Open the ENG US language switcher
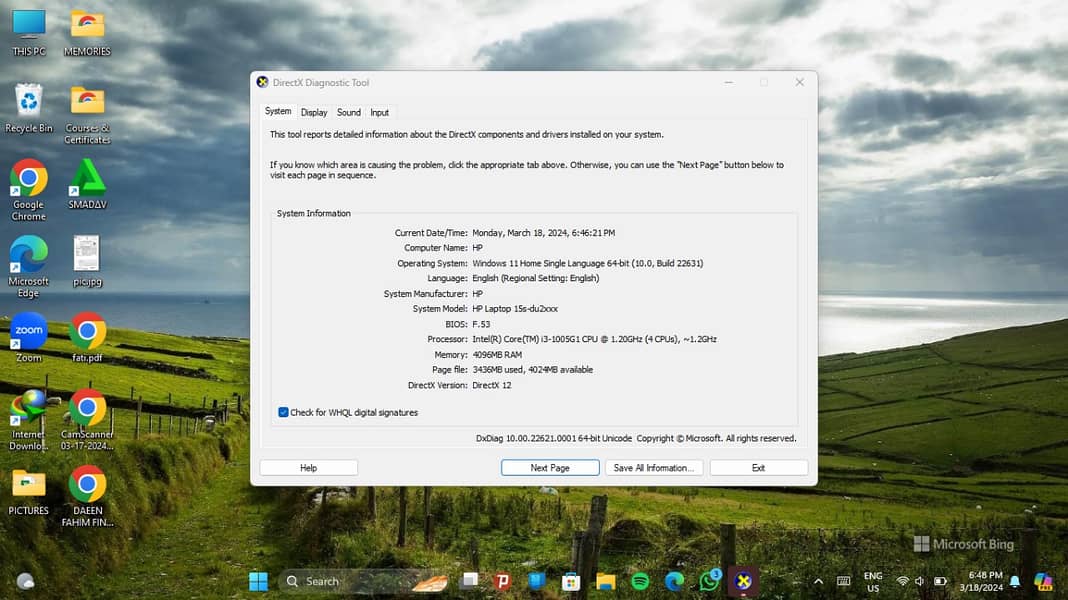 (x=873, y=581)
